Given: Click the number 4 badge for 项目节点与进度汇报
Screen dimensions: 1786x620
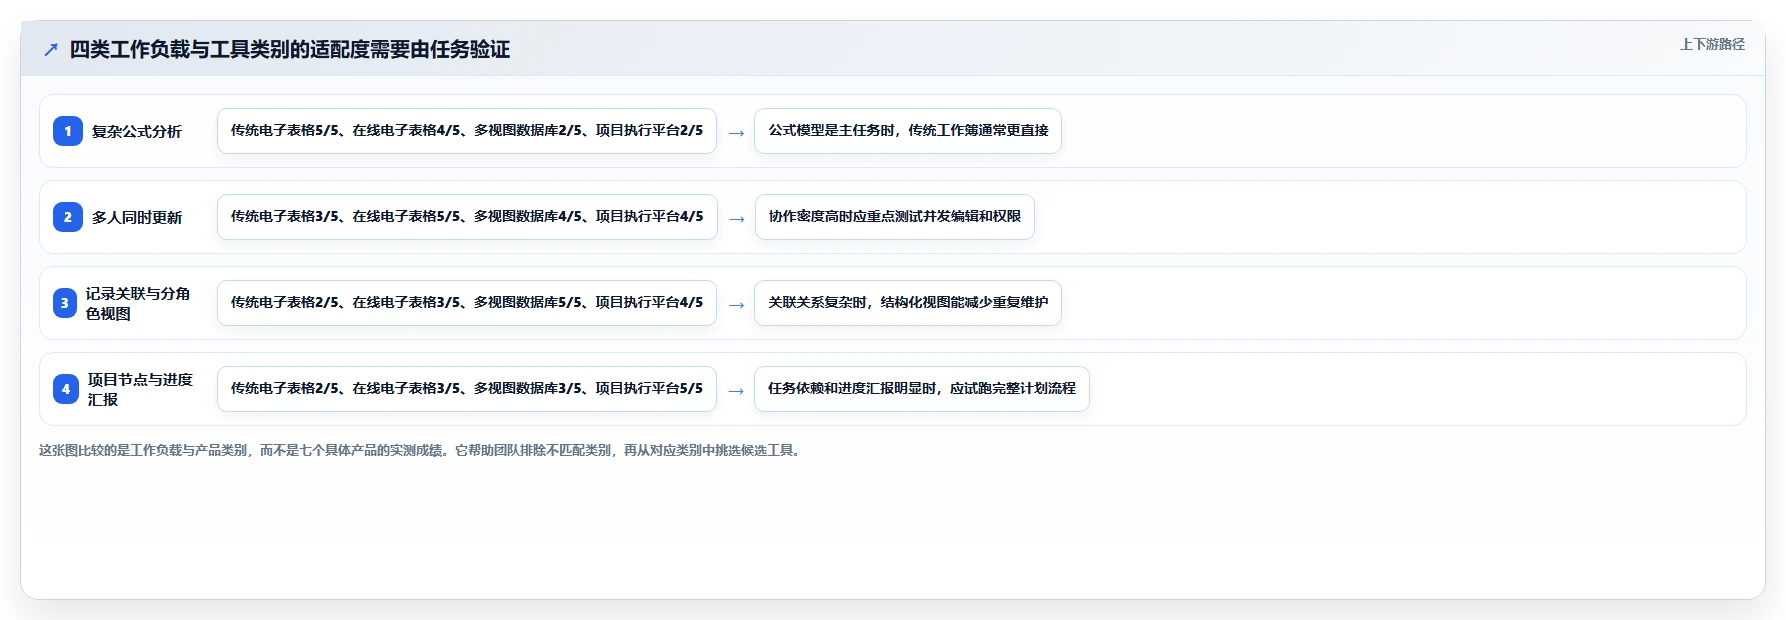Looking at the screenshot, I should [x=66, y=389].
